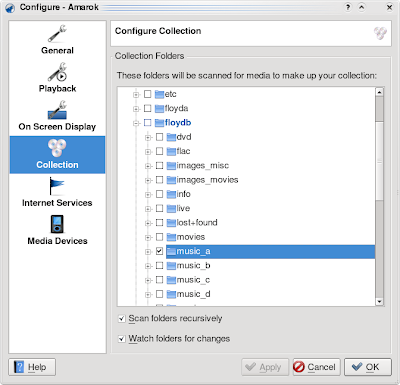The height and width of the screenshot is (385, 400).
Task: Click the info folder icon
Action: coord(171,194)
